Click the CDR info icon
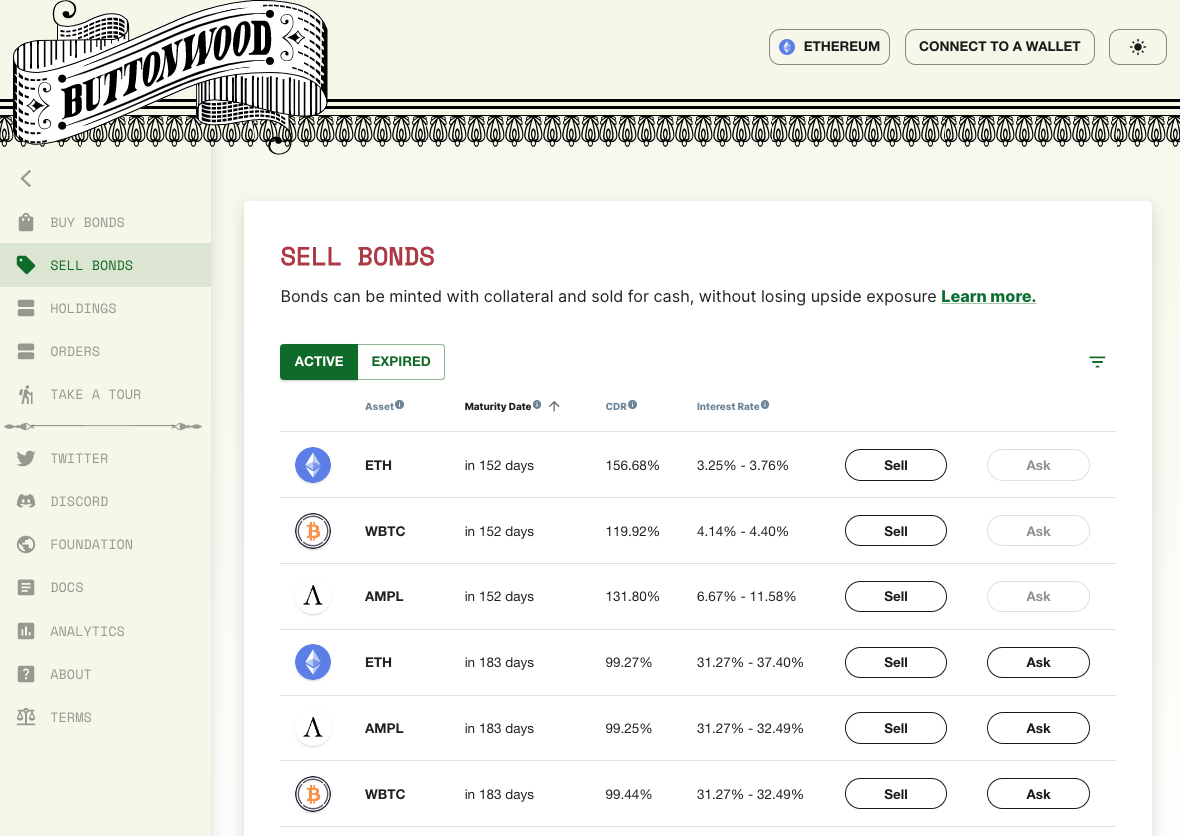The image size is (1180, 836). [633, 405]
